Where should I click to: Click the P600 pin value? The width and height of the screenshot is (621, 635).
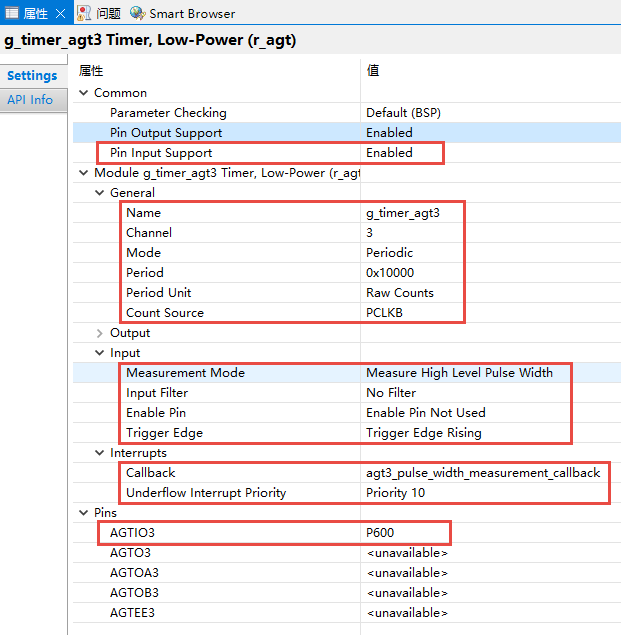click(x=380, y=533)
